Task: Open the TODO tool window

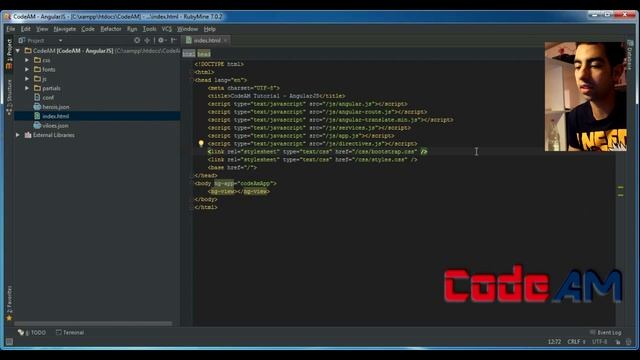Action: [32, 333]
